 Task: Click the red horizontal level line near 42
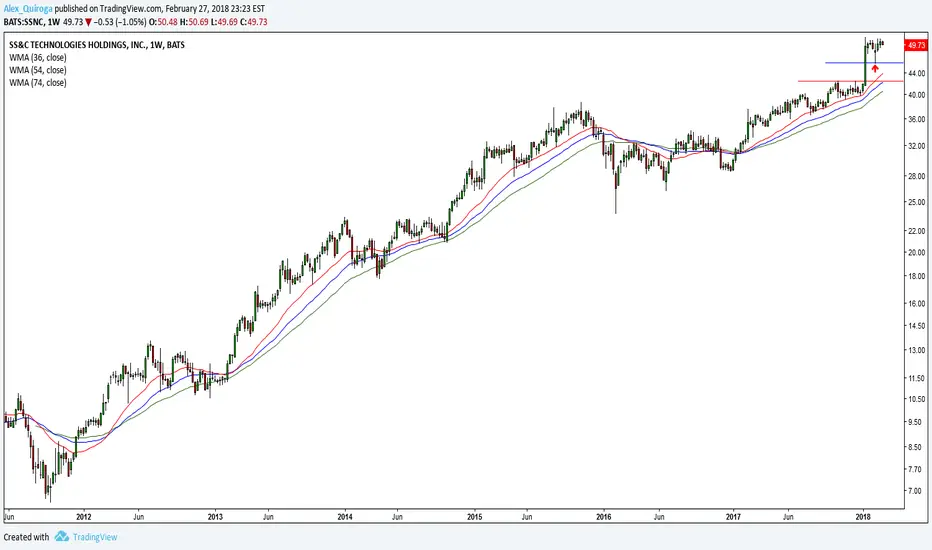pos(851,81)
